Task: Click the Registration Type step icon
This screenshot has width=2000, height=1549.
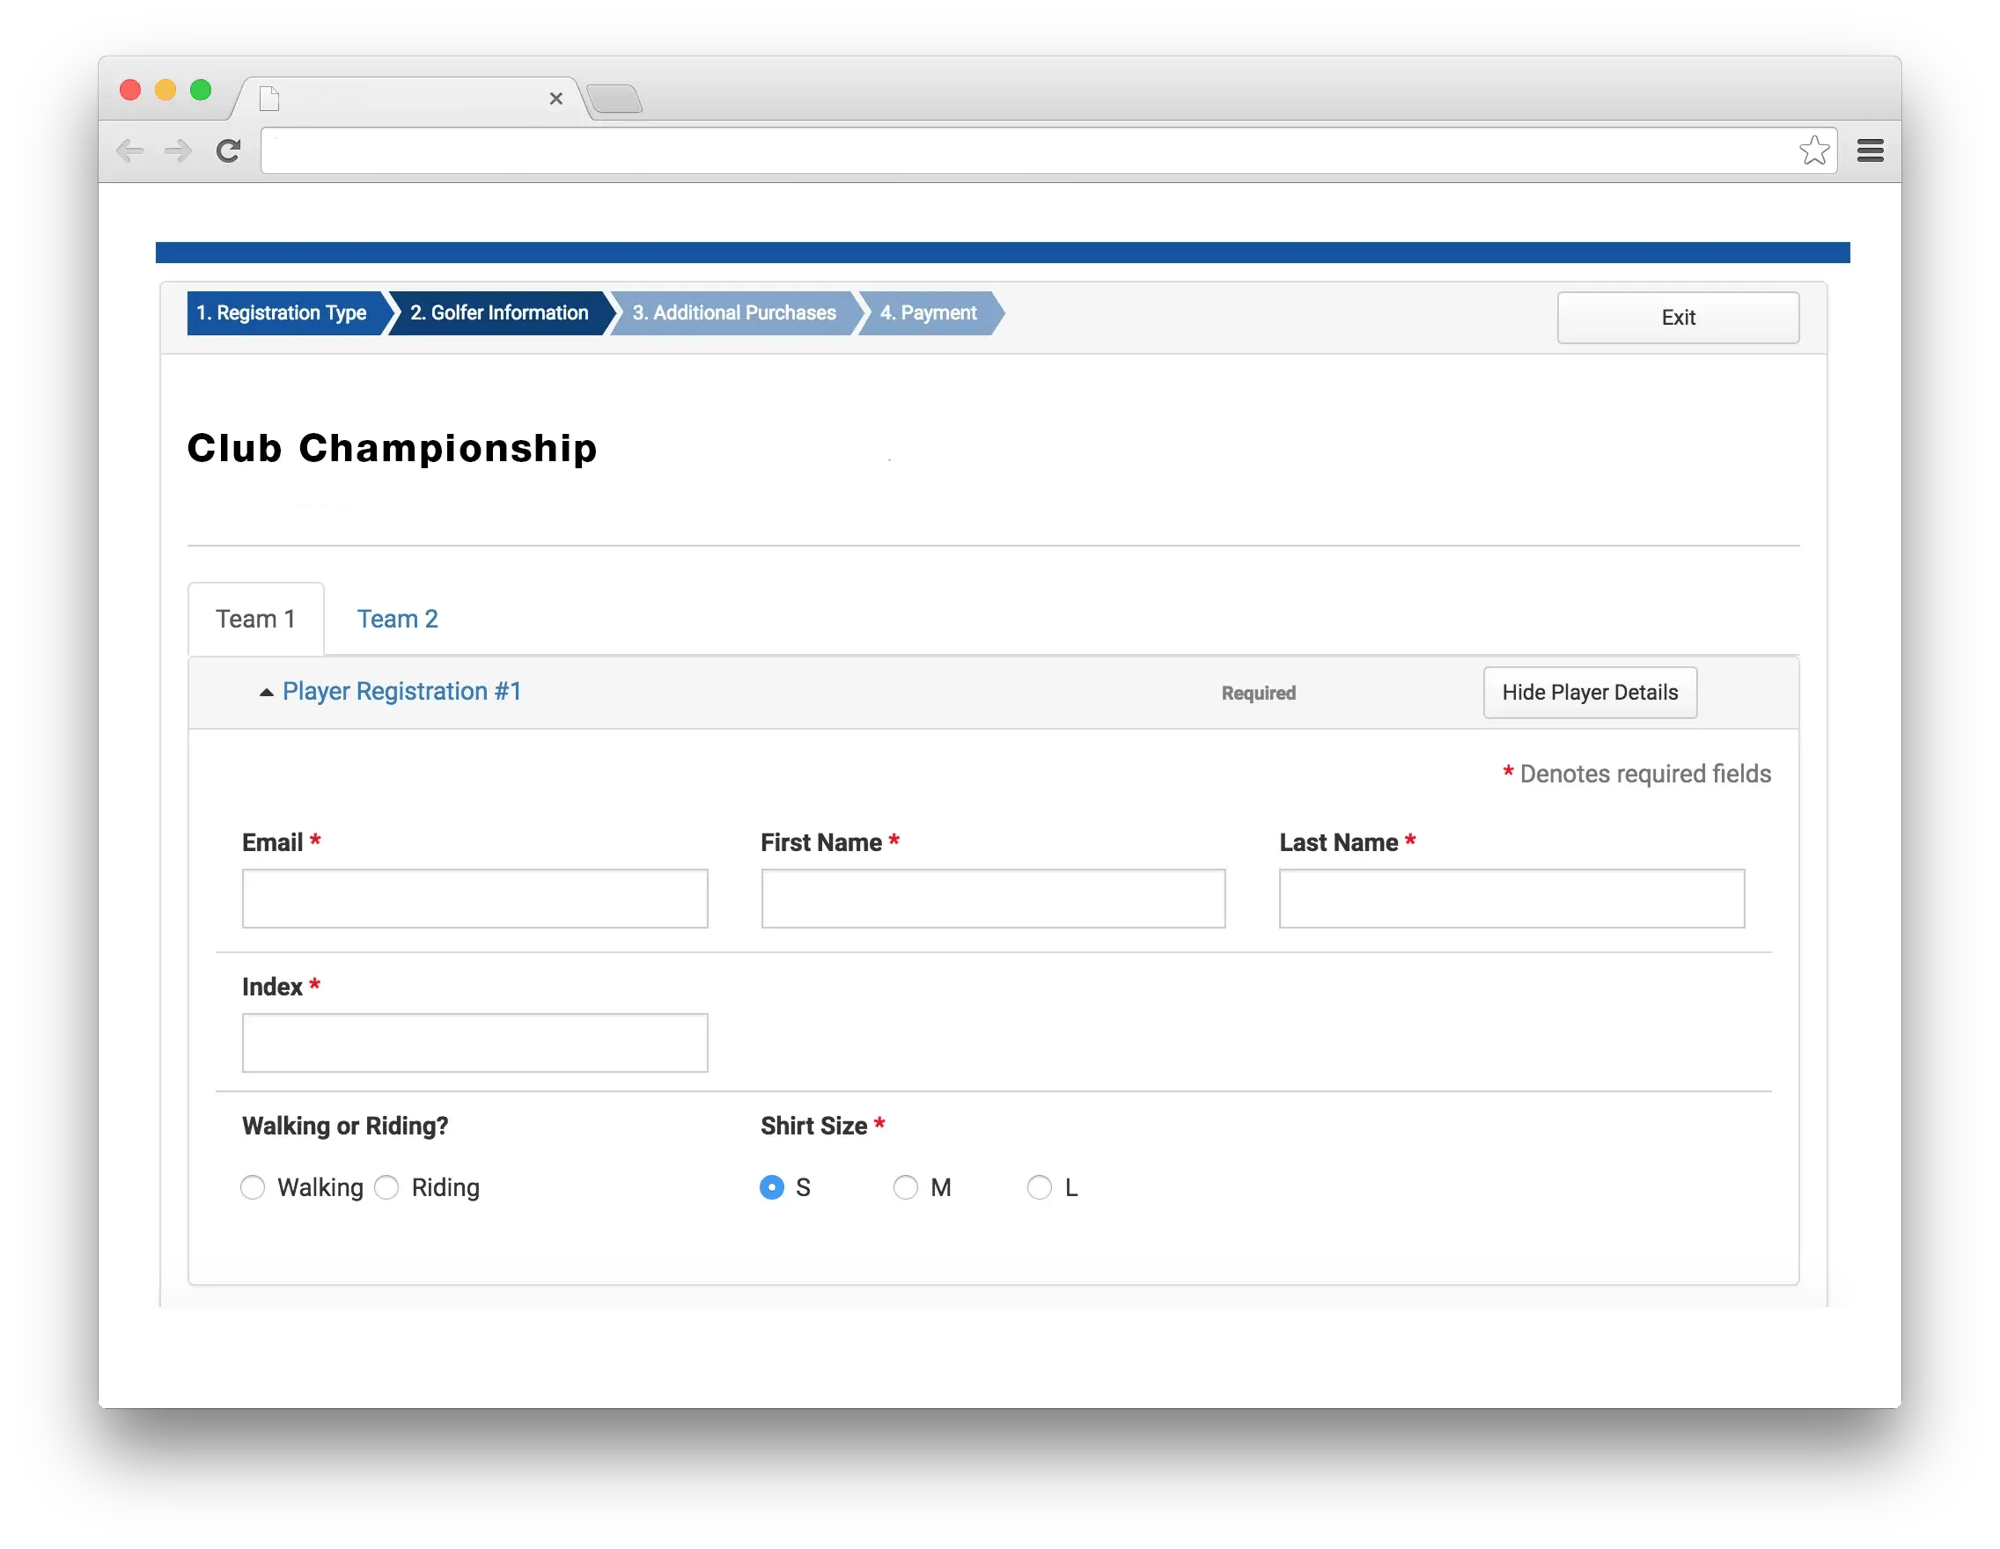Action: click(x=279, y=313)
